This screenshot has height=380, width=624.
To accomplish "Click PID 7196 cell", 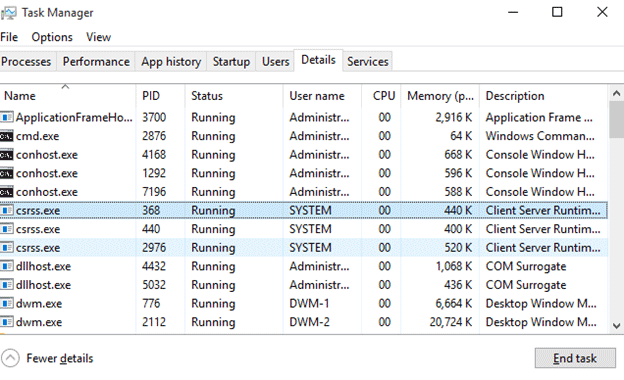I will click(154, 192).
